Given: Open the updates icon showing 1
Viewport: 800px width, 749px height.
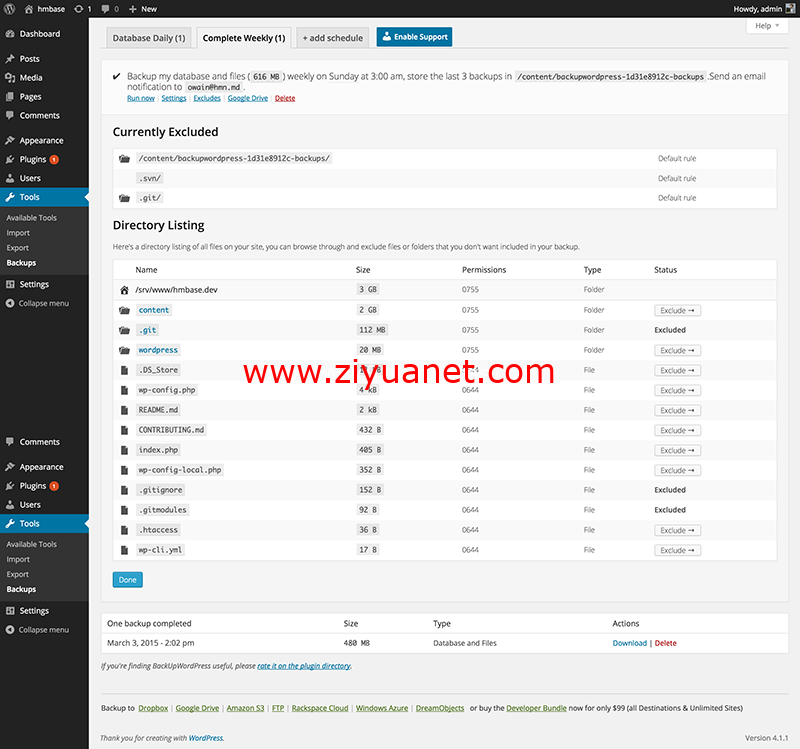Looking at the screenshot, I should pyautogui.click(x=79, y=9).
